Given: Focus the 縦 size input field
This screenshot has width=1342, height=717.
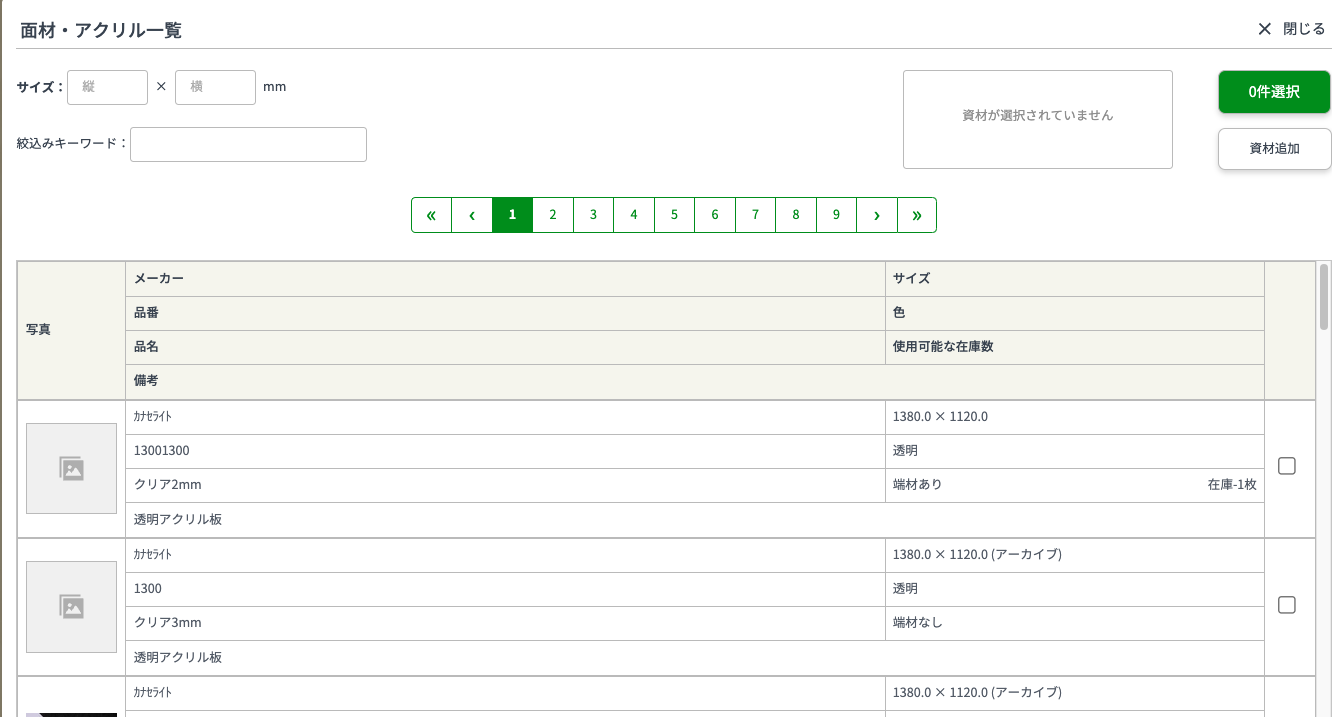Looking at the screenshot, I should 107,87.
